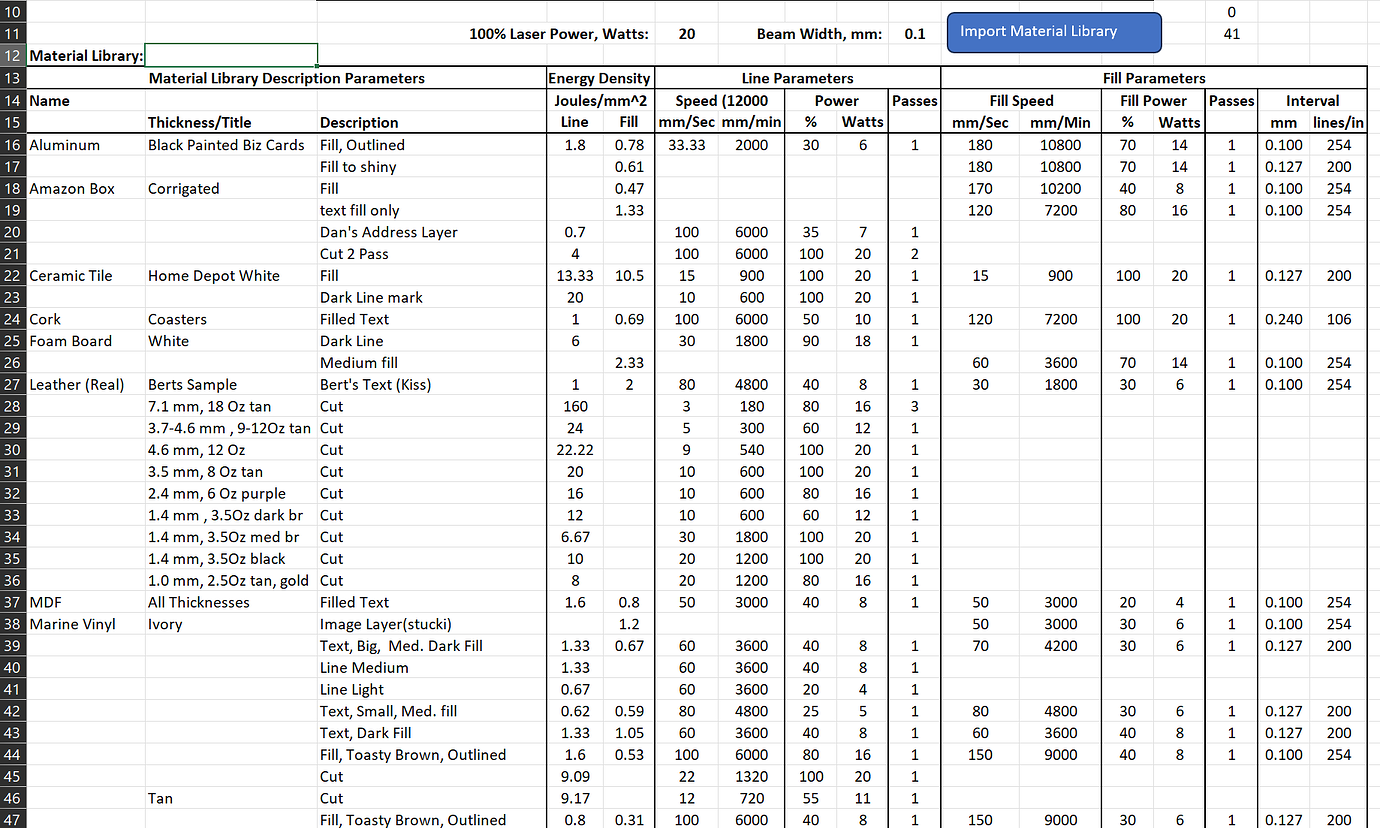
Task: Select the Berts Sample title cell
Action: pyautogui.click(x=231, y=384)
